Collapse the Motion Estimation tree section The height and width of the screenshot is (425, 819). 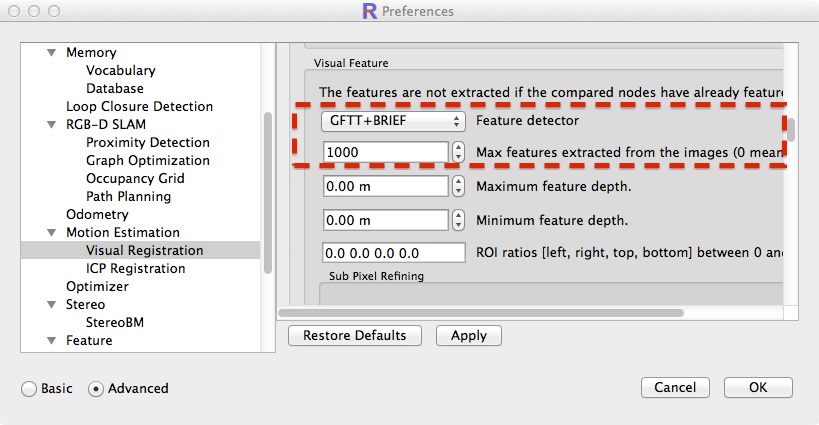tap(51, 233)
